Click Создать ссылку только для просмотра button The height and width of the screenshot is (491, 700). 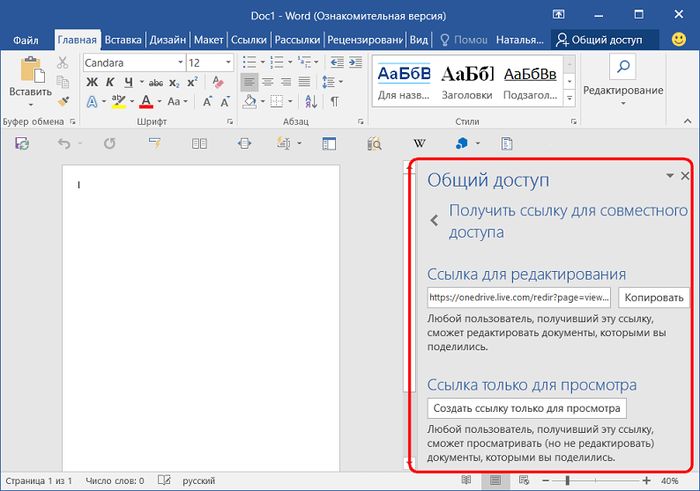[x=527, y=408]
